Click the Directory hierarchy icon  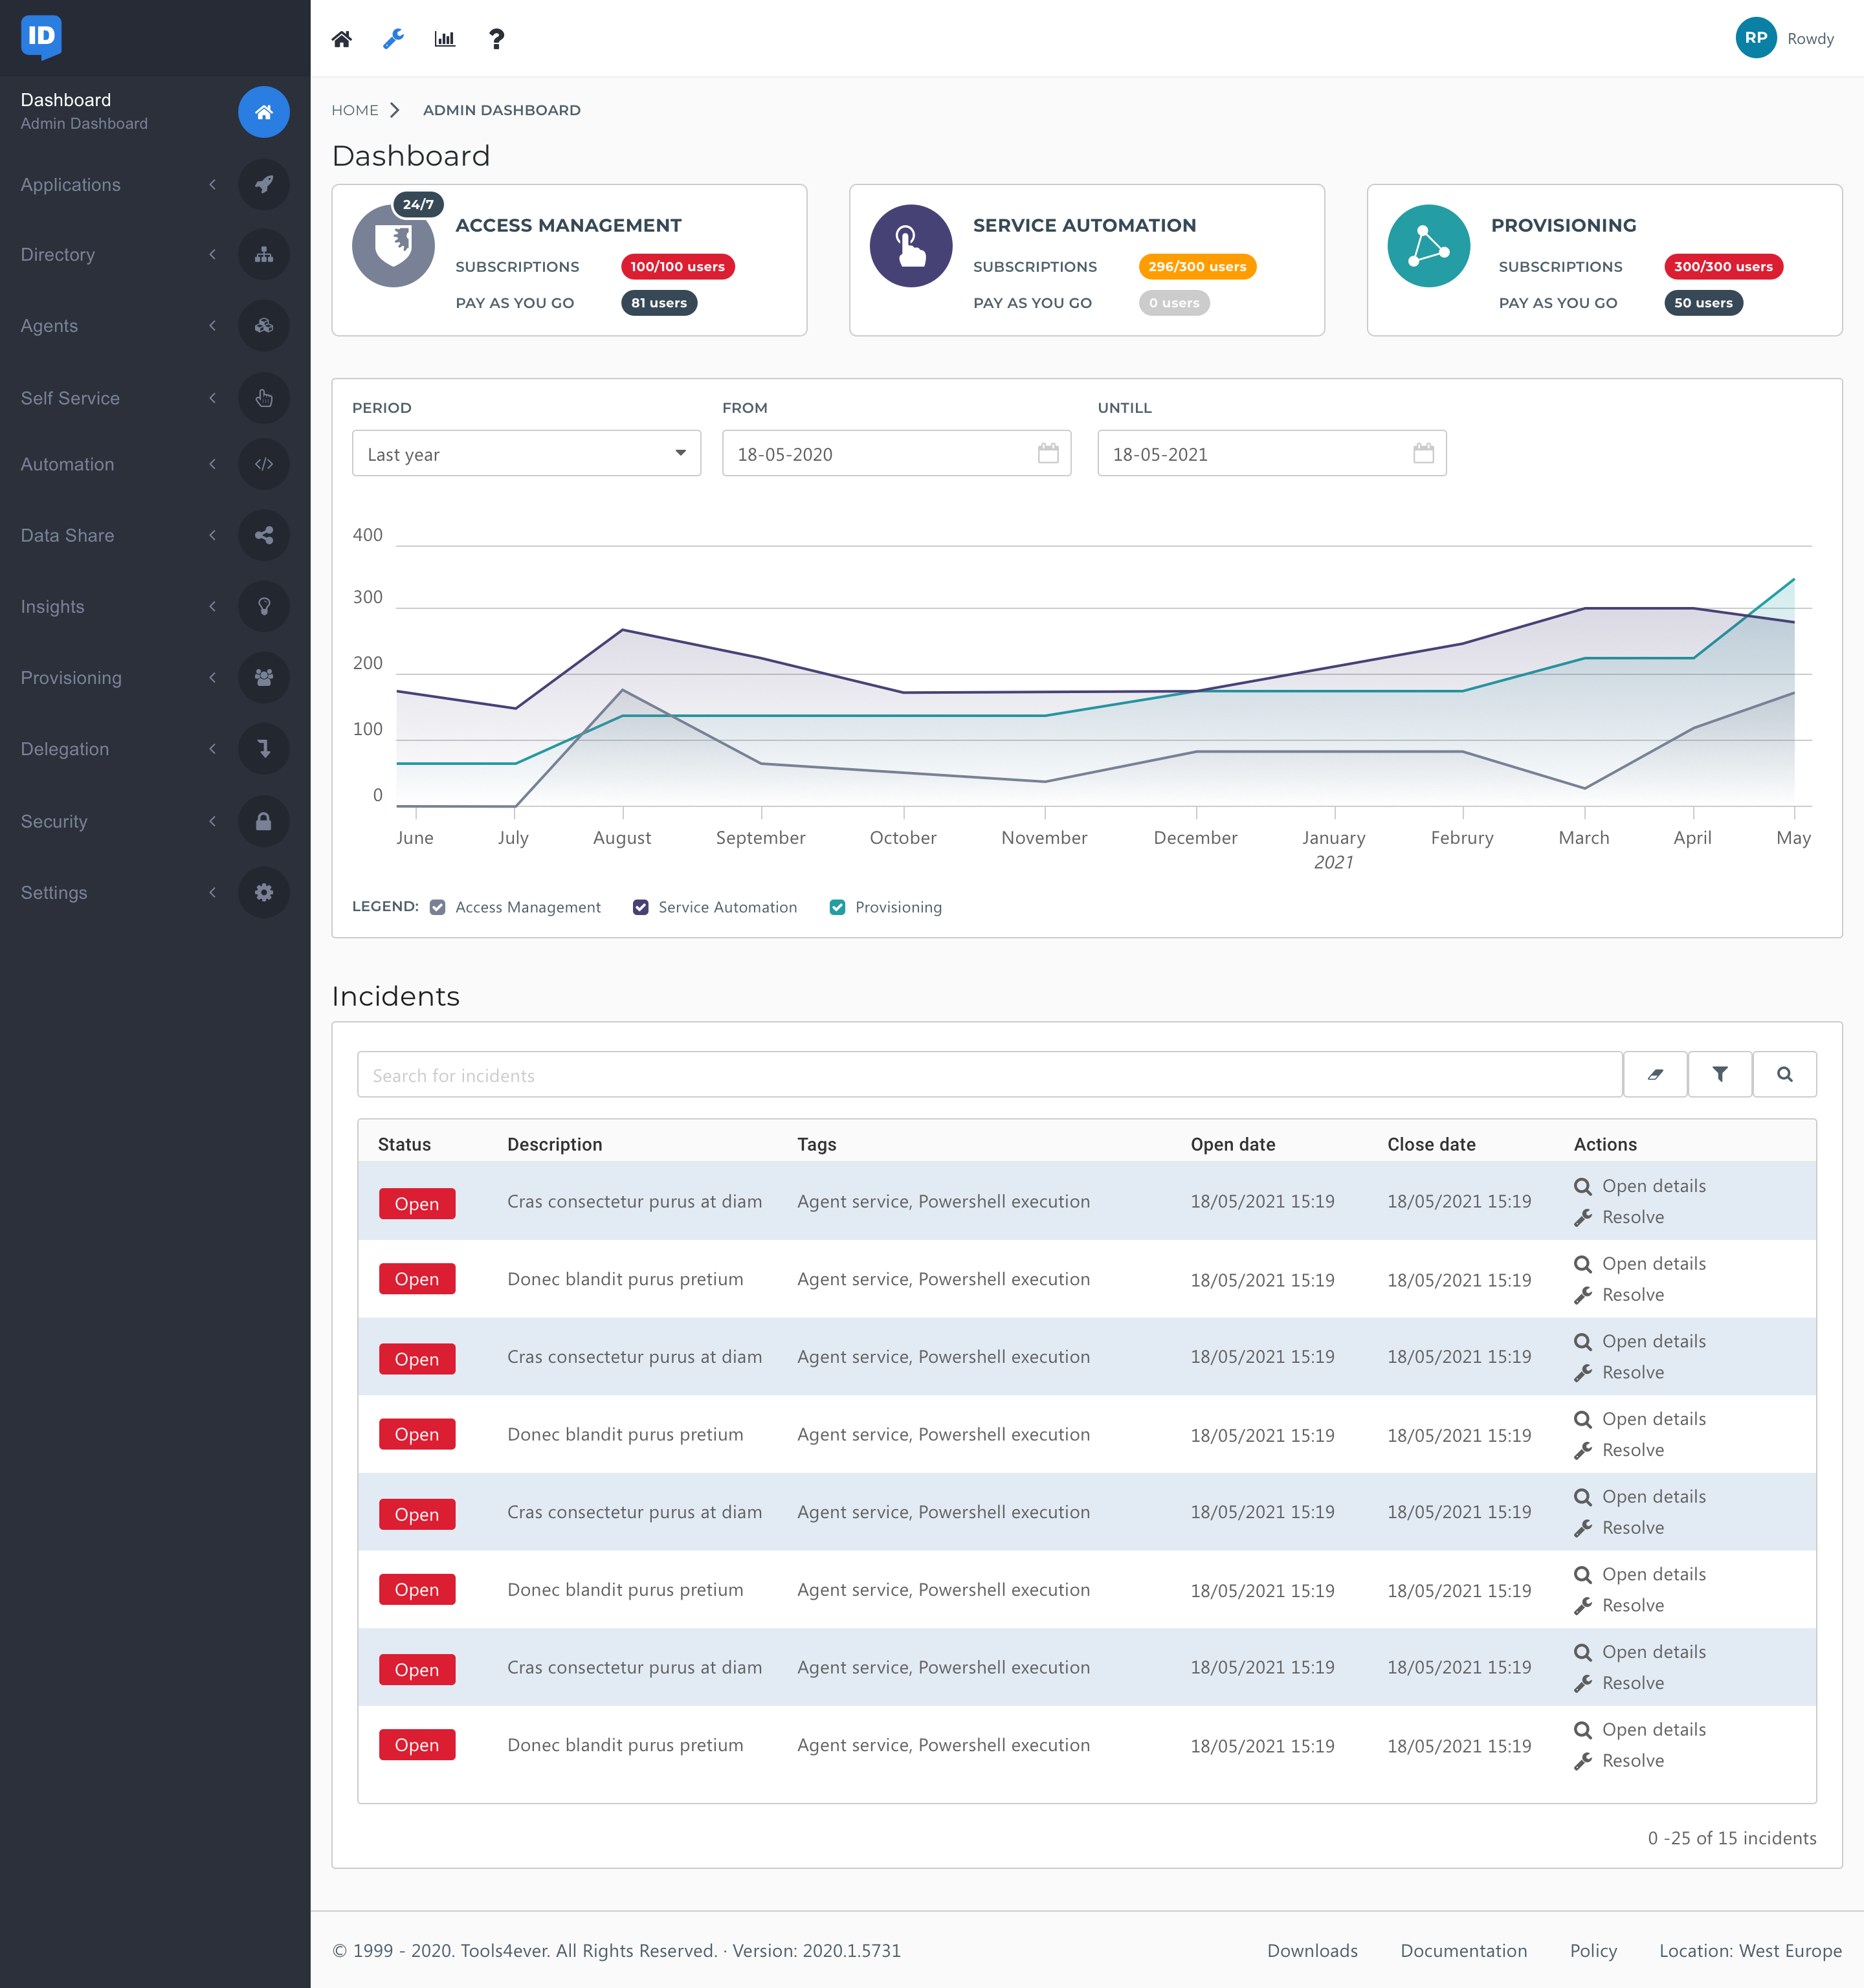click(264, 254)
